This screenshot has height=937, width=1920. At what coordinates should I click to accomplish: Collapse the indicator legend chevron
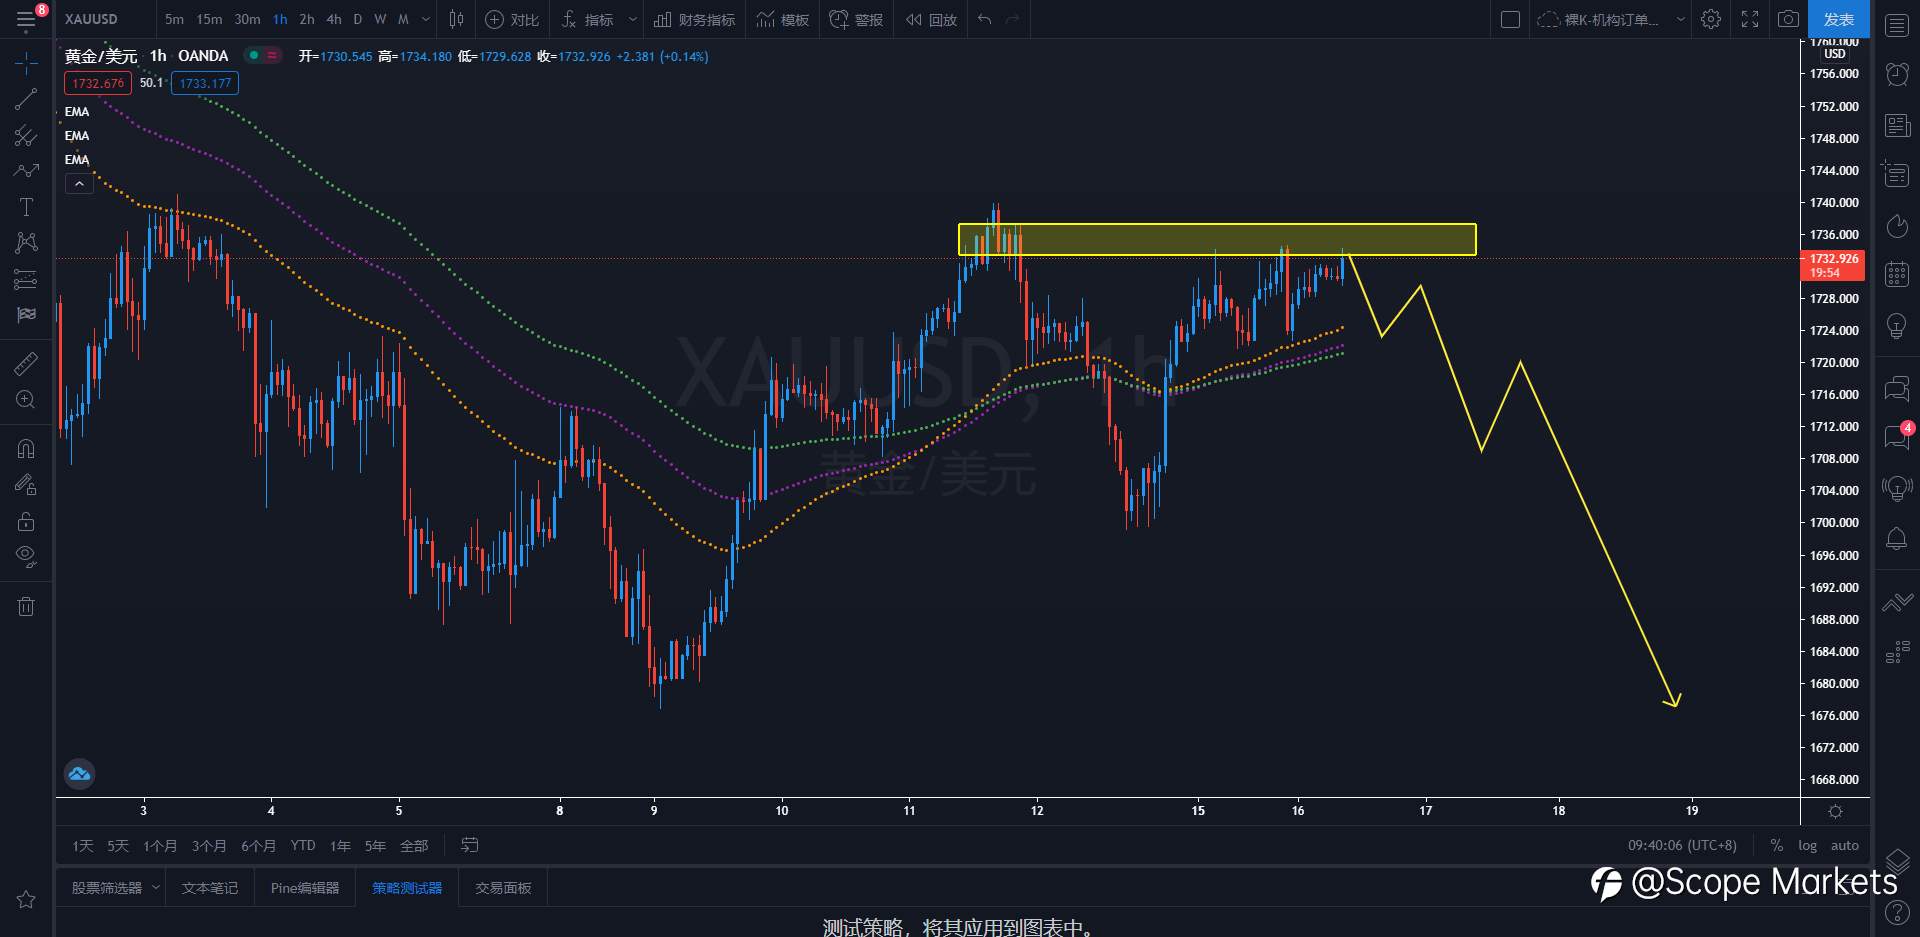click(79, 183)
